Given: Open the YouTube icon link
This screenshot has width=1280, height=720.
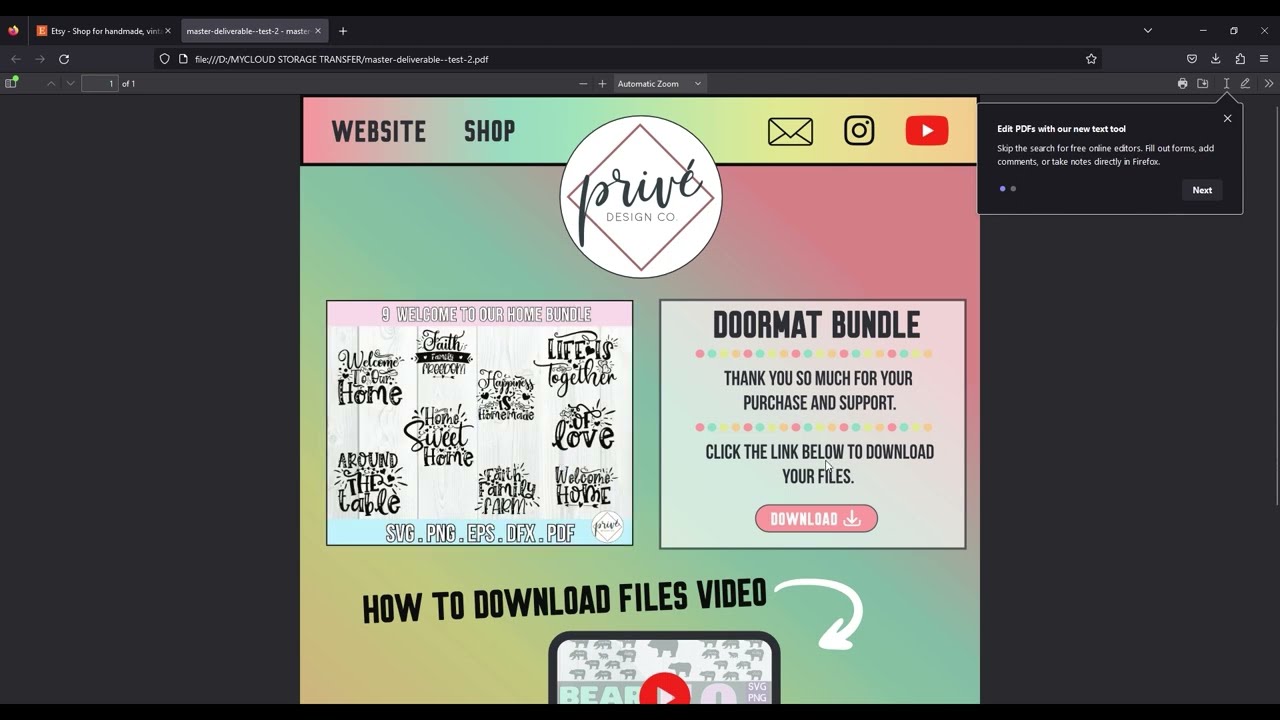Looking at the screenshot, I should click(x=927, y=131).
